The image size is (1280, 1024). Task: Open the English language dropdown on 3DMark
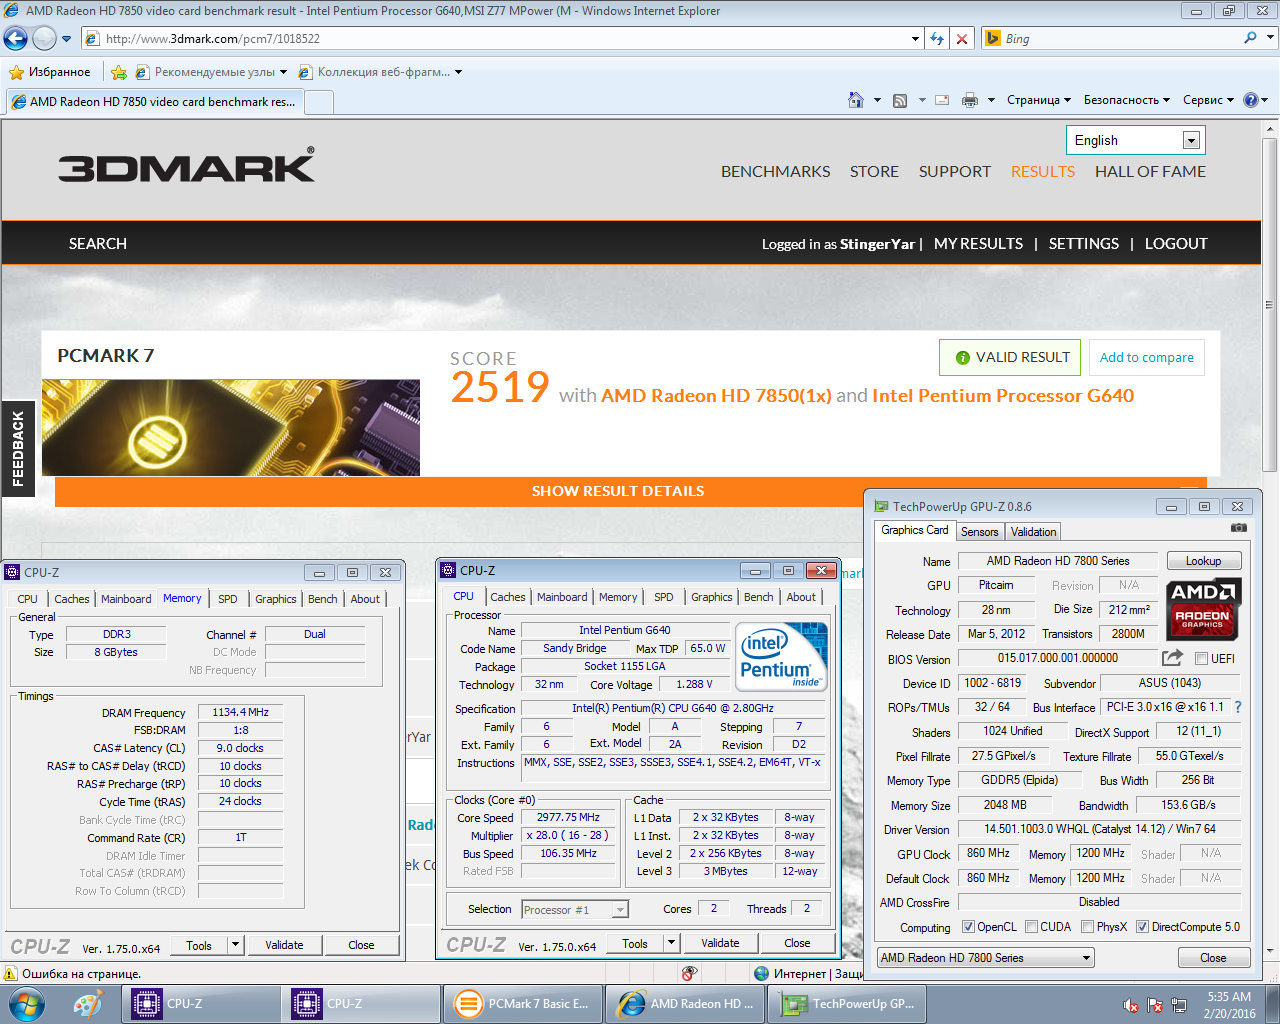1135,140
